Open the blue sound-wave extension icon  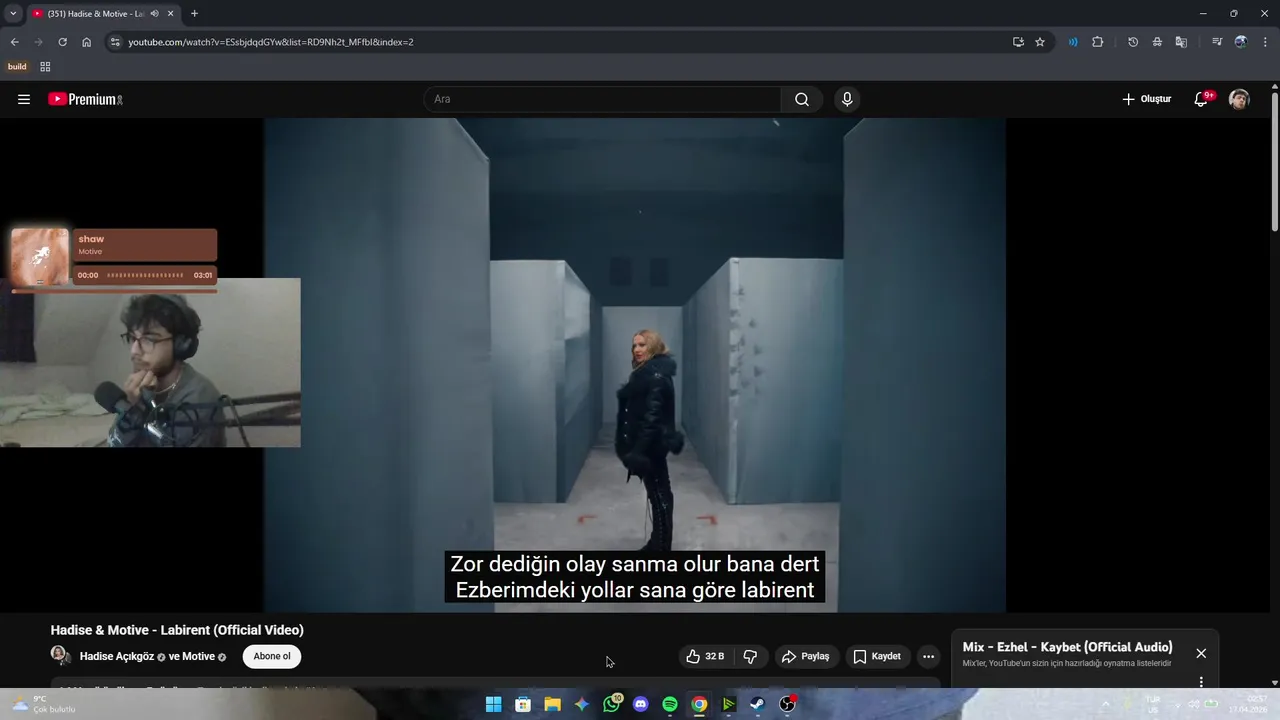coord(1073,42)
